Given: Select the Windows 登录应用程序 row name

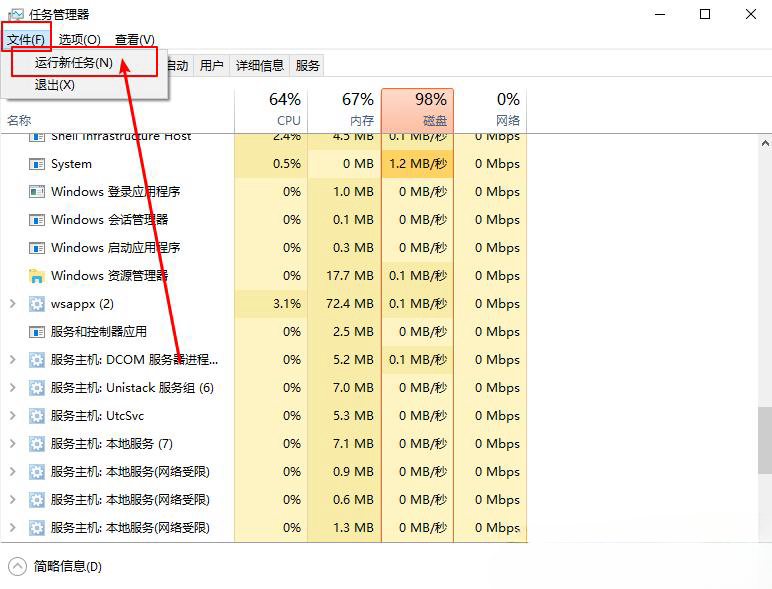Looking at the screenshot, I should click(x=116, y=192).
